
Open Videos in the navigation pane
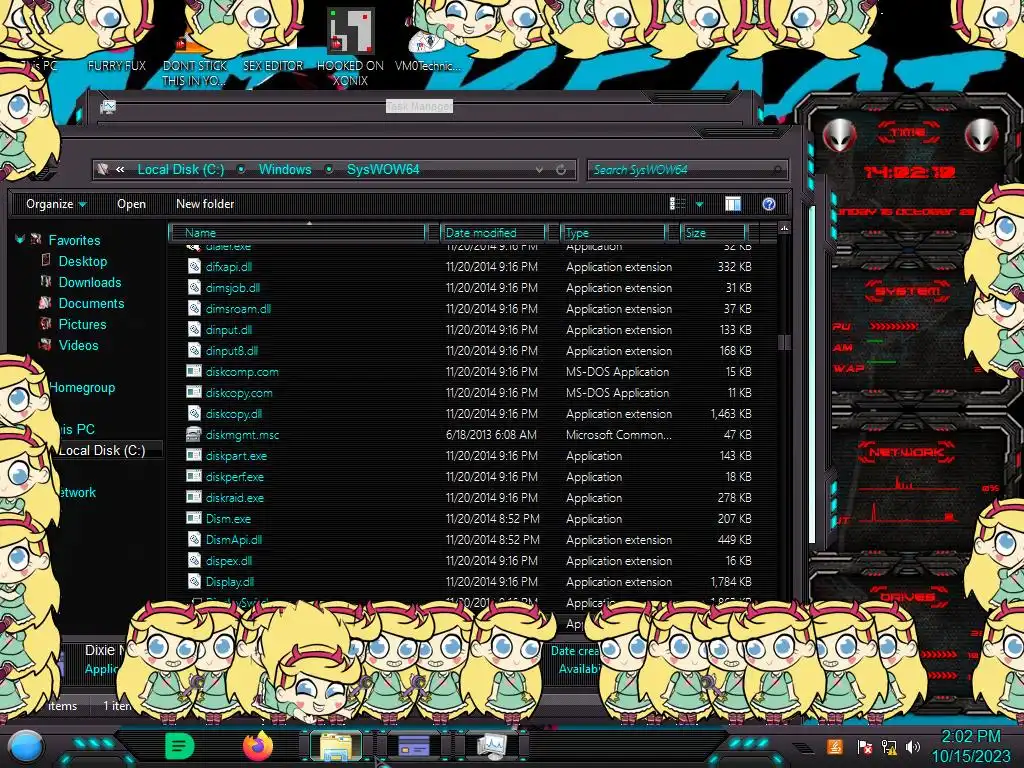78,345
